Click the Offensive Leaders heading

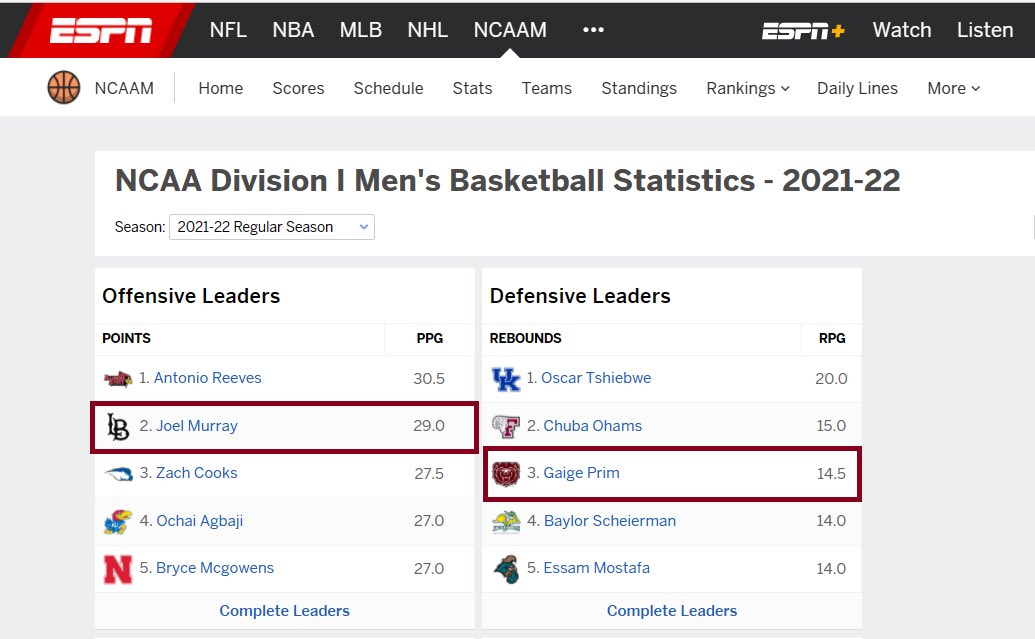coord(191,296)
